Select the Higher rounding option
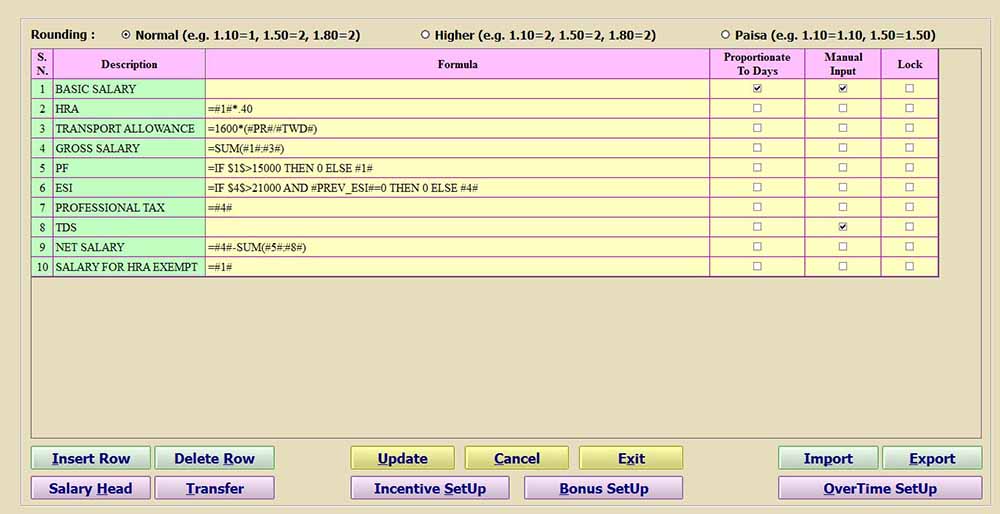Image resolution: width=1000 pixels, height=514 pixels. coord(425,35)
